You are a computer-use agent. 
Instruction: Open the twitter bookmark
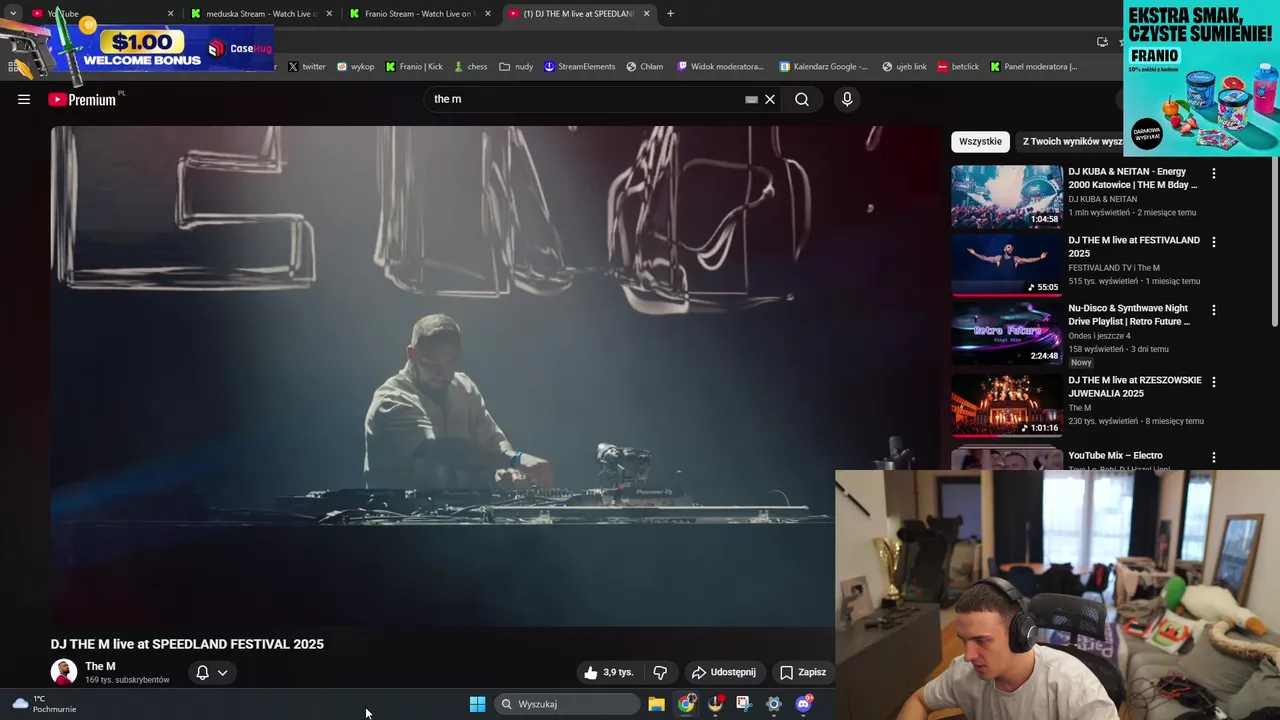[x=307, y=67]
